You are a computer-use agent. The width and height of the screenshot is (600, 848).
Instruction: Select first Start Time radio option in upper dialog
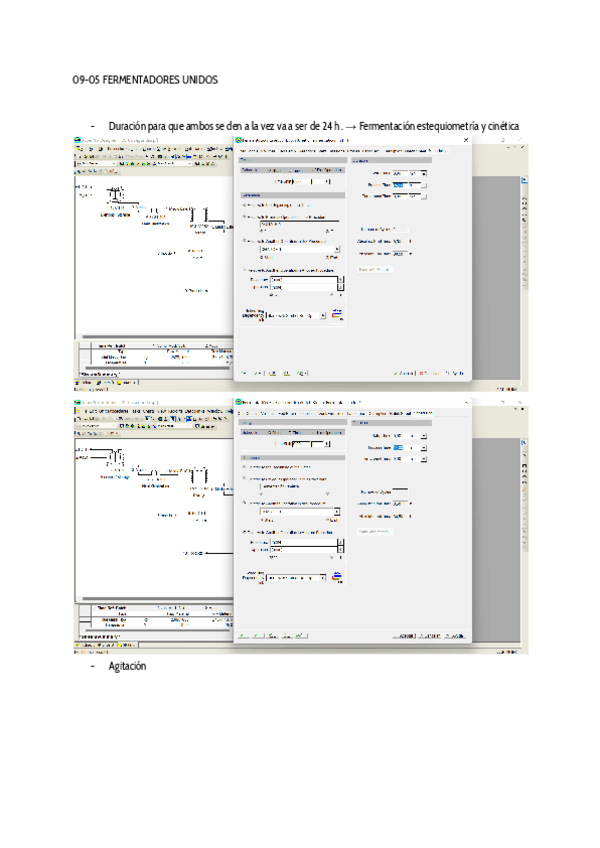click(x=244, y=205)
